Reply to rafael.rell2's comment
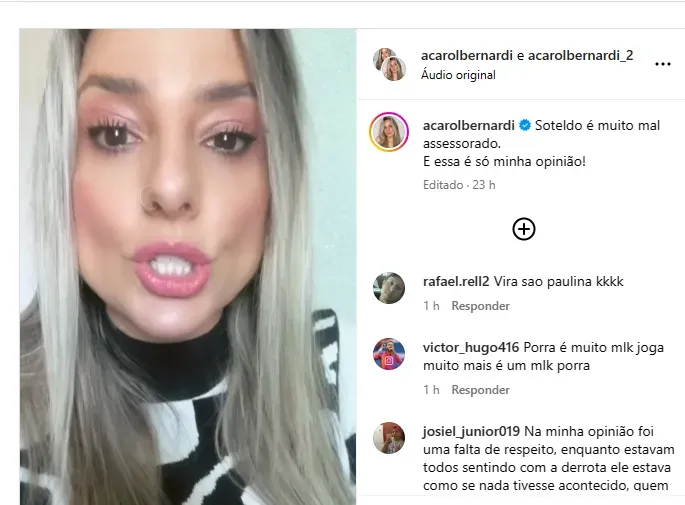685x505 pixels. click(x=481, y=306)
